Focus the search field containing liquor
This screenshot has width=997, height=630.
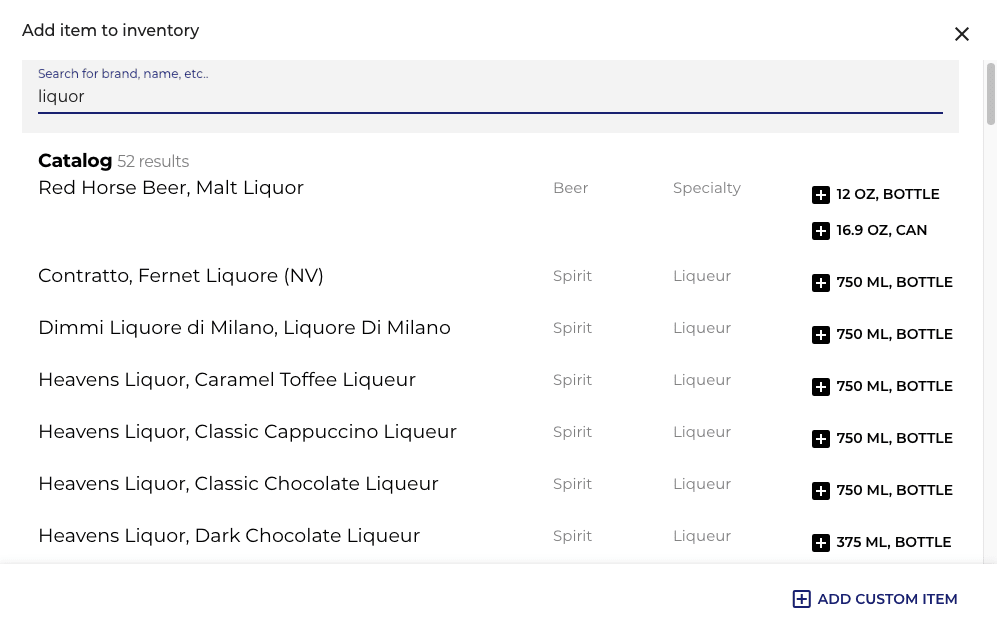pyautogui.click(x=490, y=97)
